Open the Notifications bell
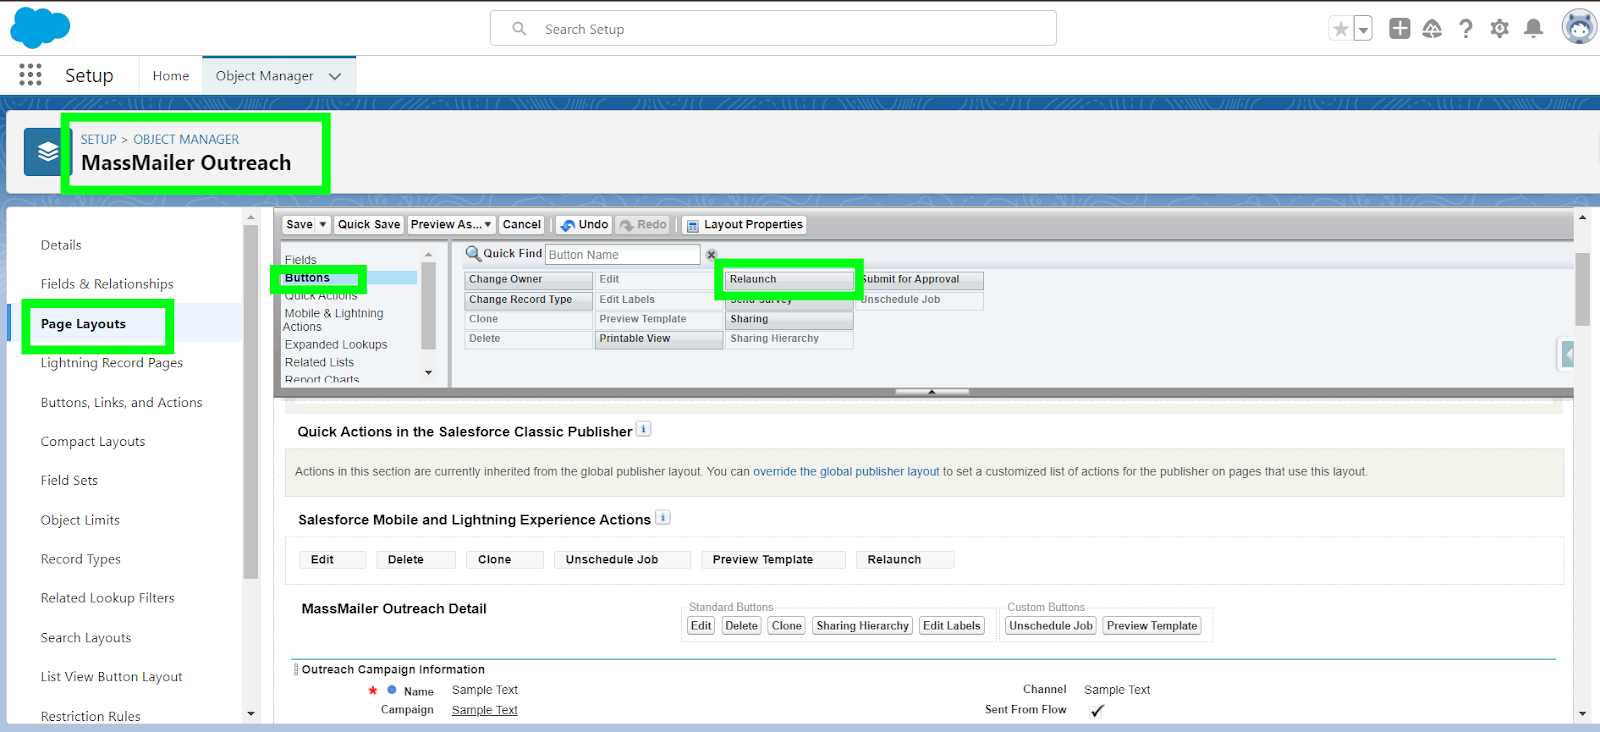The width and height of the screenshot is (1600, 732). [1533, 29]
